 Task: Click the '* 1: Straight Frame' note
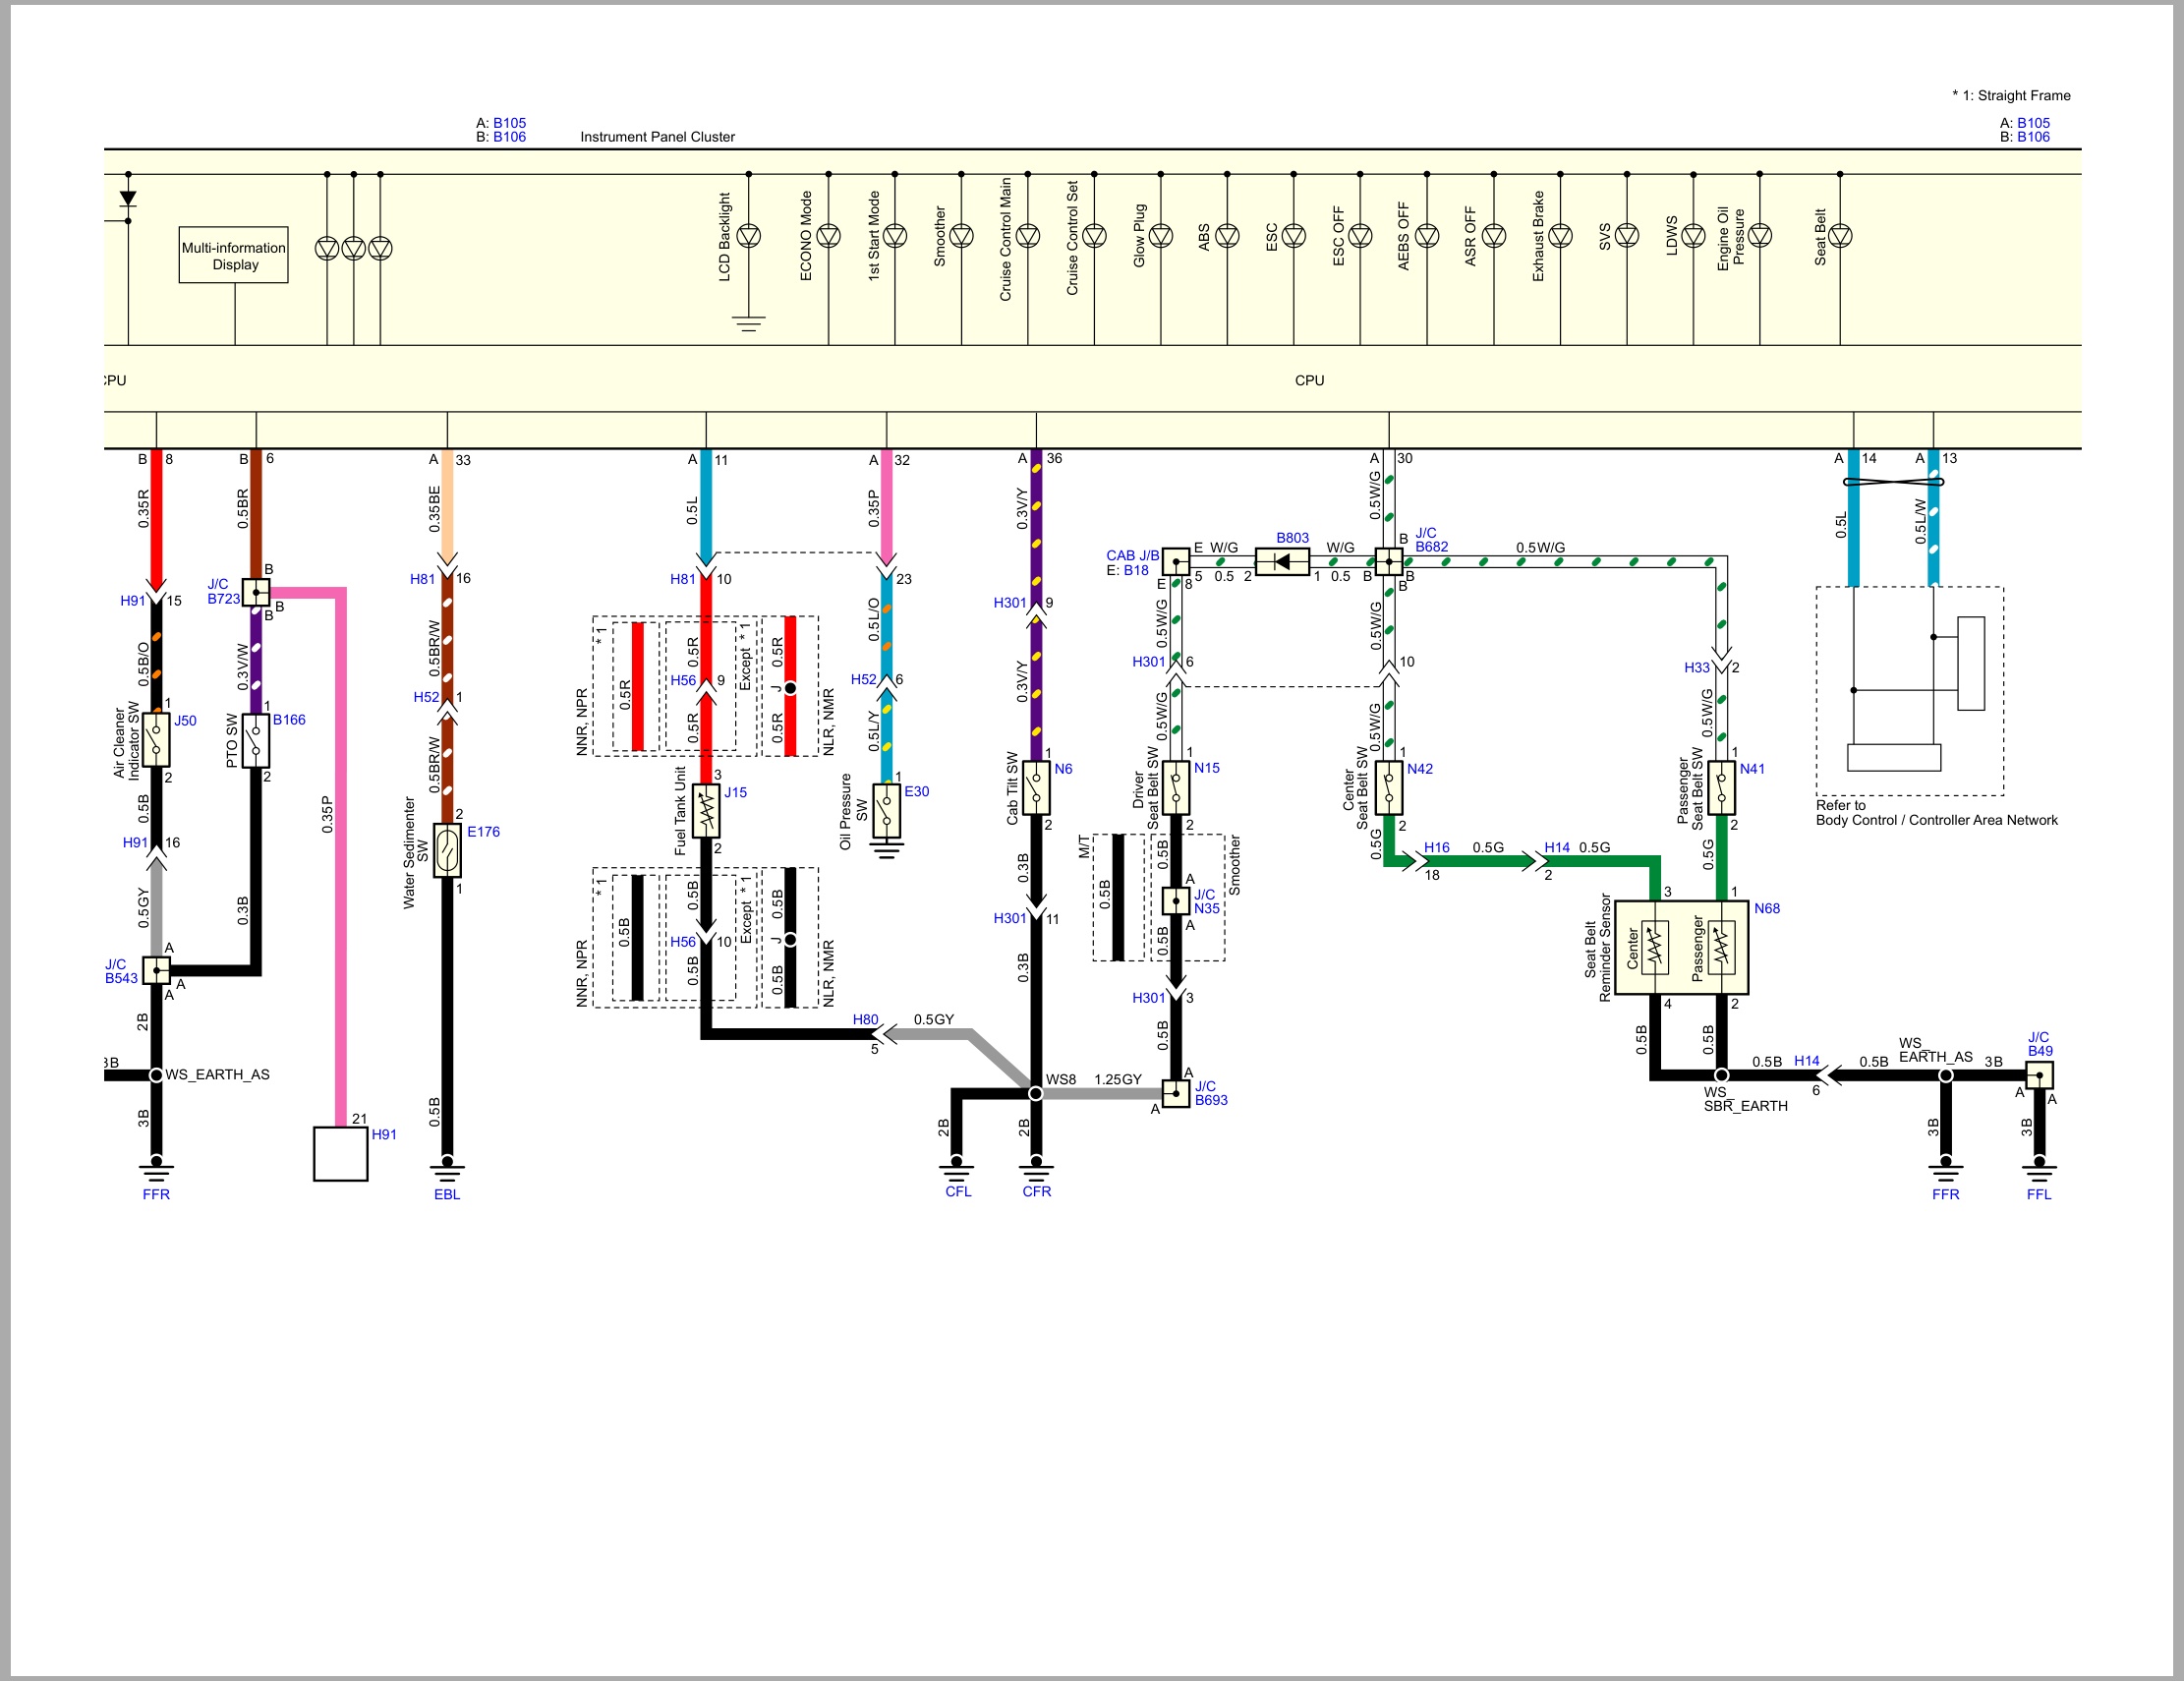pos(2011,95)
